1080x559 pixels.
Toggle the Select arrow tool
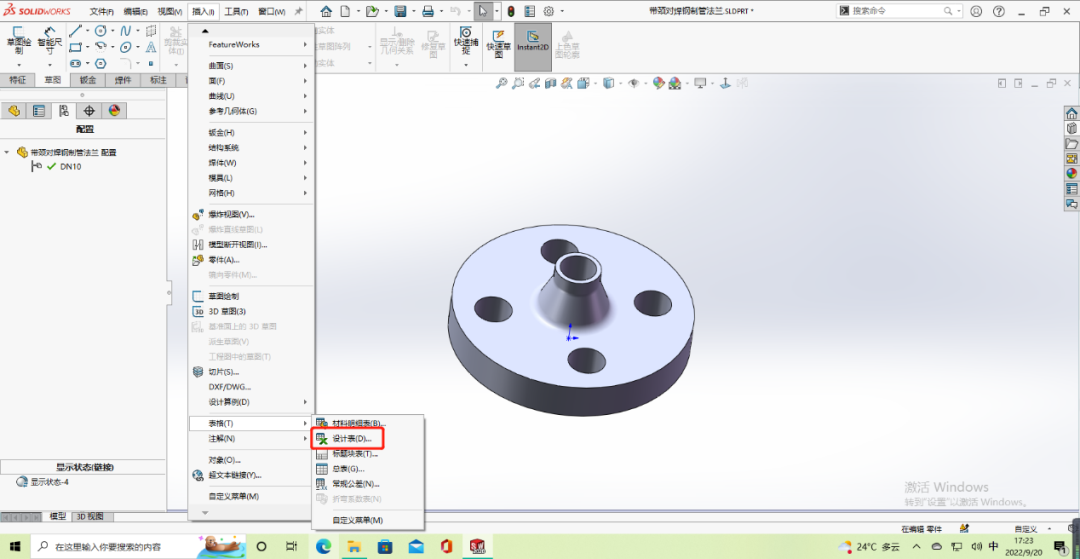tap(483, 11)
